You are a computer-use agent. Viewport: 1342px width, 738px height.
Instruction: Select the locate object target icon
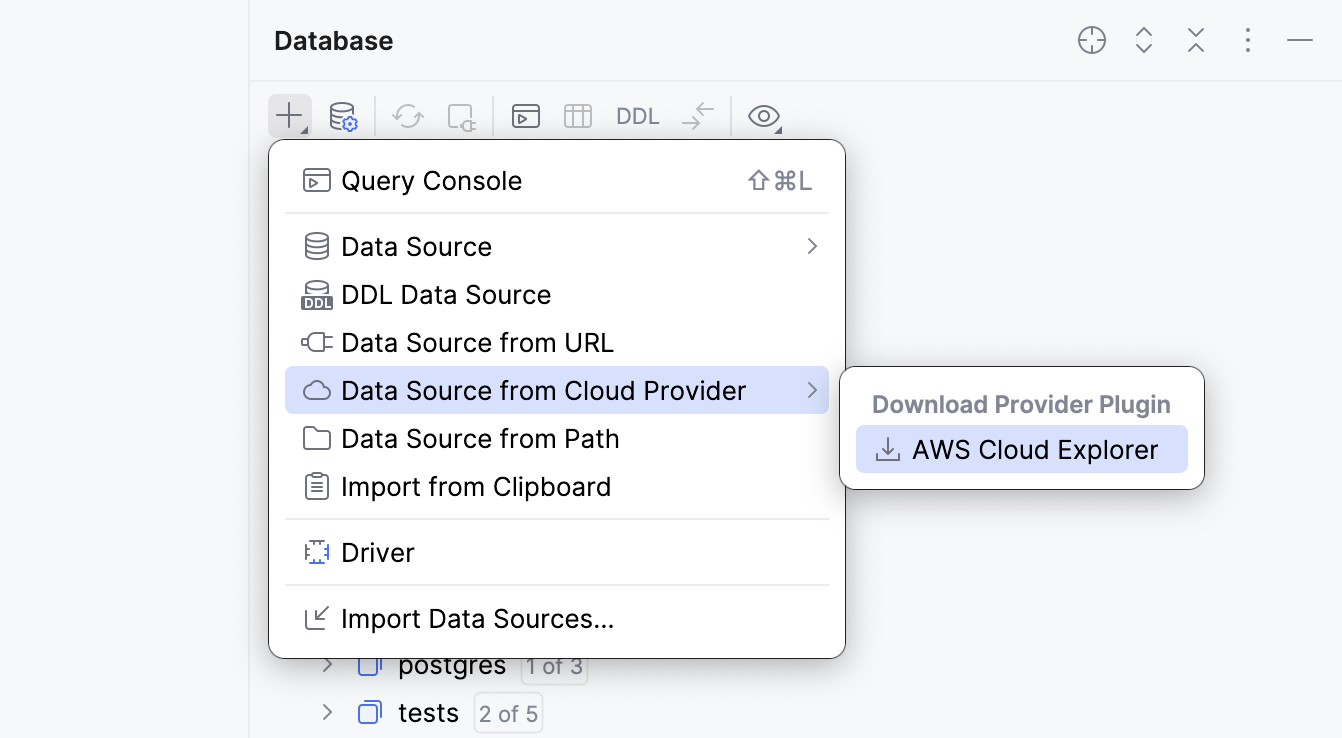1092,40
